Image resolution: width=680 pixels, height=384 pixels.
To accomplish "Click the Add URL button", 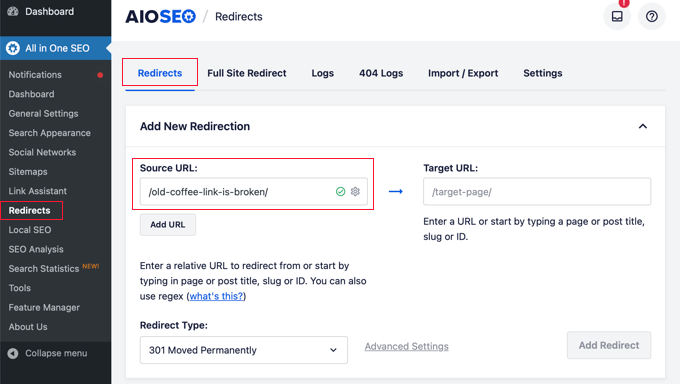I will (168, 224).
